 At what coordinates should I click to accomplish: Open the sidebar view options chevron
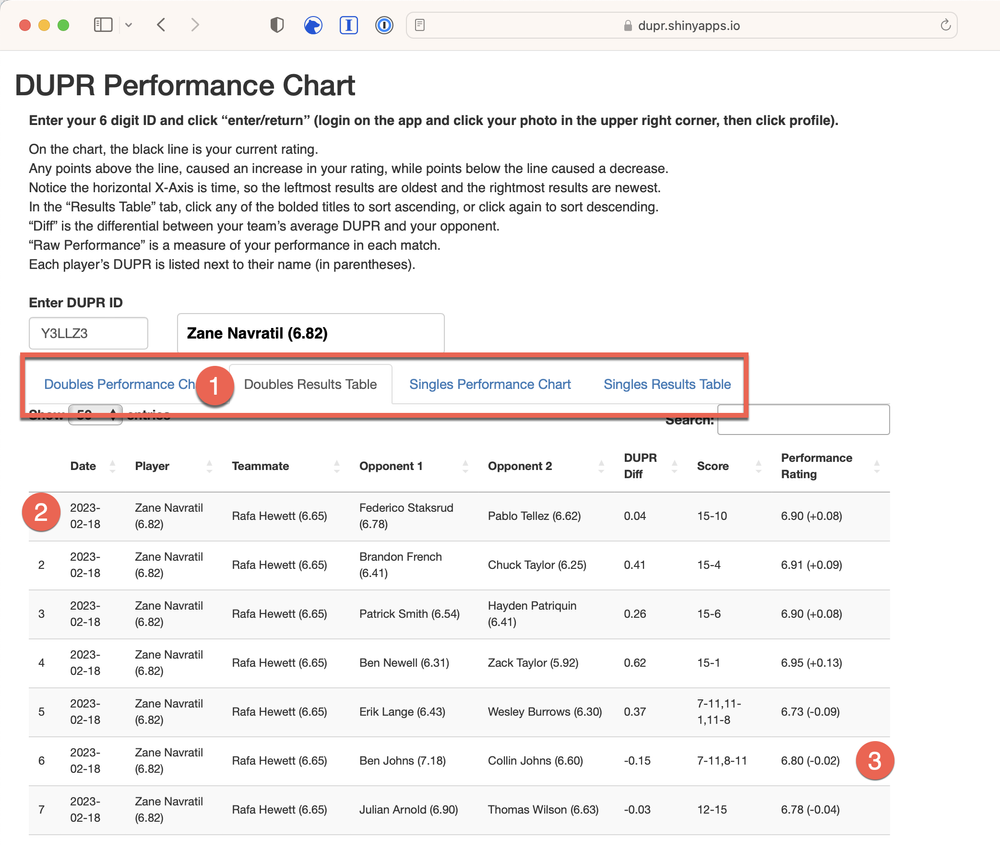(x=128, y=24)
